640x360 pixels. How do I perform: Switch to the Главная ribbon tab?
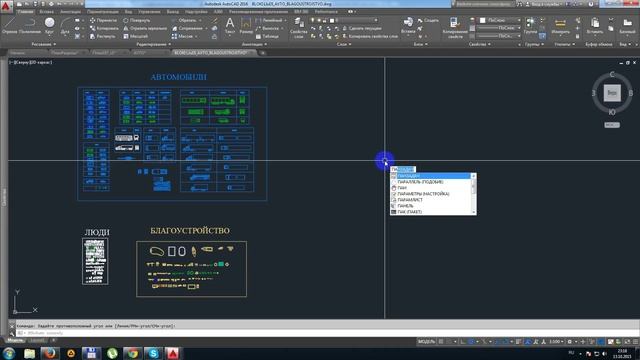25,12
